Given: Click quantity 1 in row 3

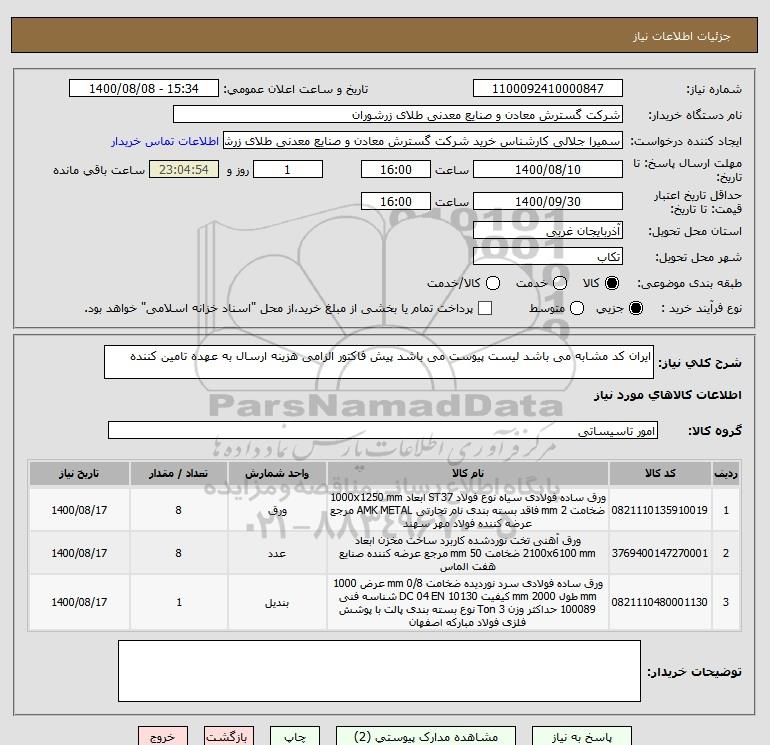Looking at the screenshot, I should (x=179, y=602).
